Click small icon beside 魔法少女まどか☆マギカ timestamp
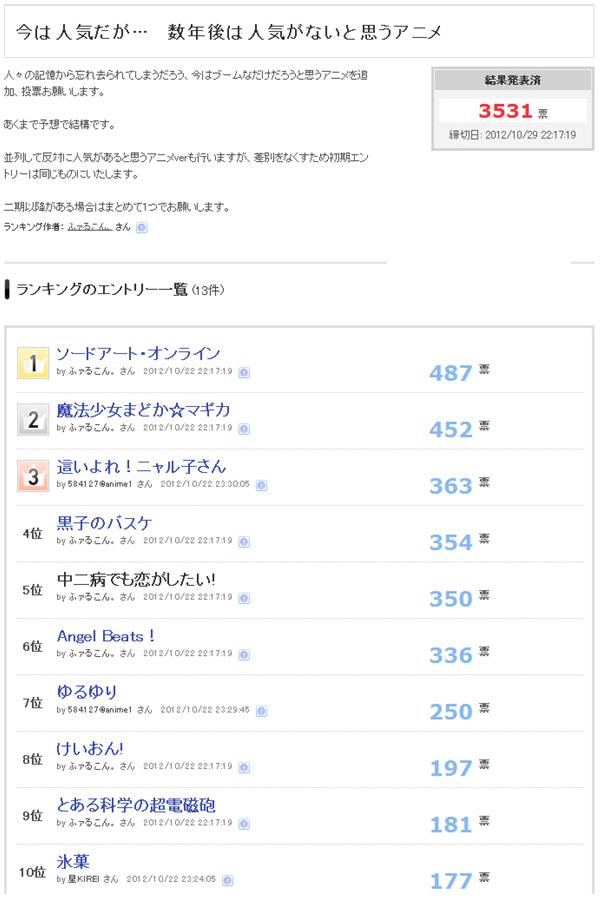Screen dimensions: 600x898 click(x=244, y=428)
